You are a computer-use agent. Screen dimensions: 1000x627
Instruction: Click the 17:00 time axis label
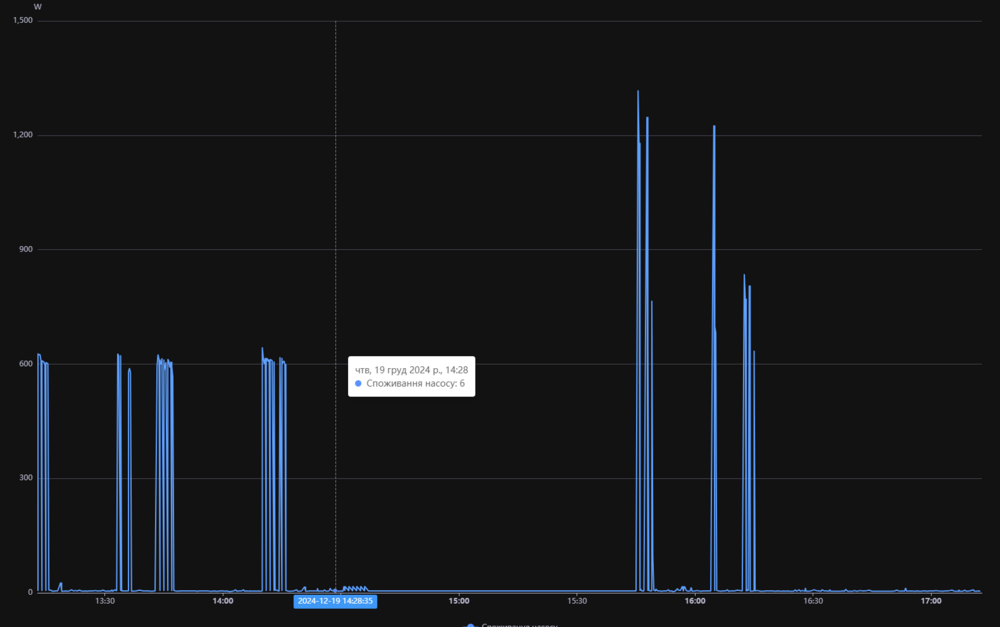[x=931, y=601]
